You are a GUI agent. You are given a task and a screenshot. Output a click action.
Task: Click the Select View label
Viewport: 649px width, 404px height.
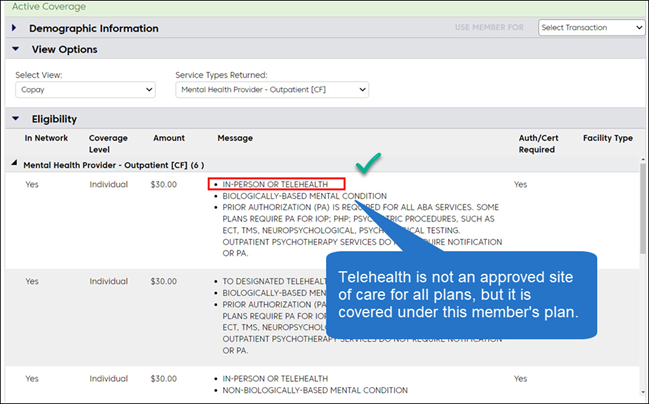39,75
